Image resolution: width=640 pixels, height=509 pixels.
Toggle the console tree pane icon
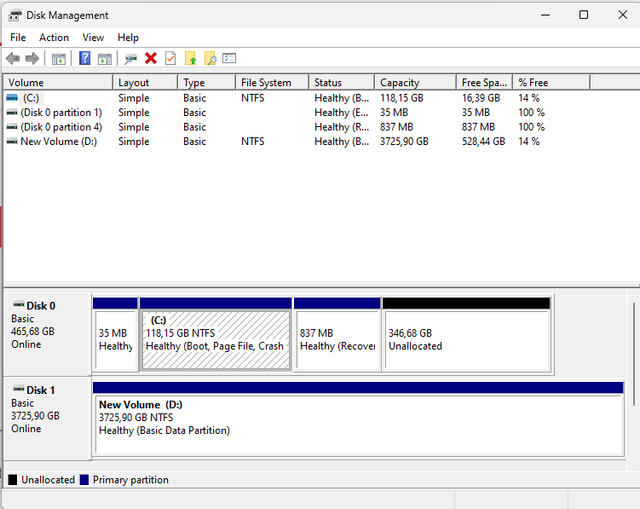click(x=59, y=59)
